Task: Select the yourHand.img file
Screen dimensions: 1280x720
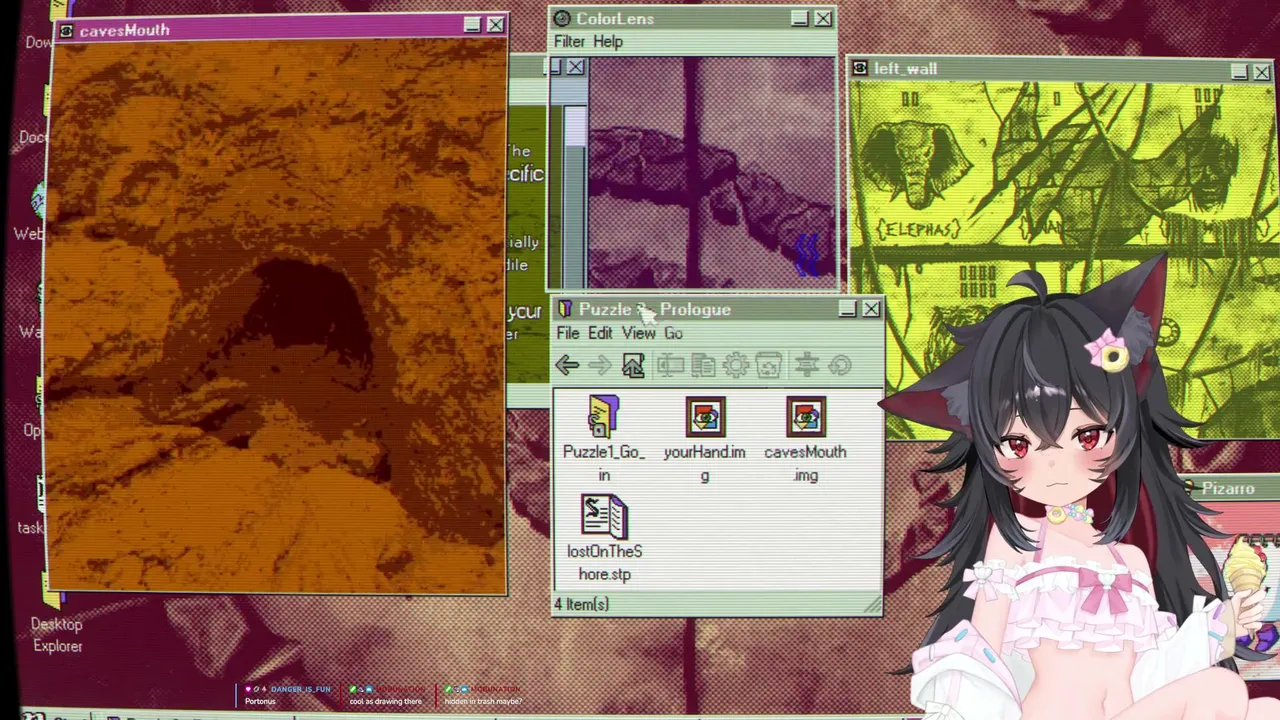Action: click(704, 439)
